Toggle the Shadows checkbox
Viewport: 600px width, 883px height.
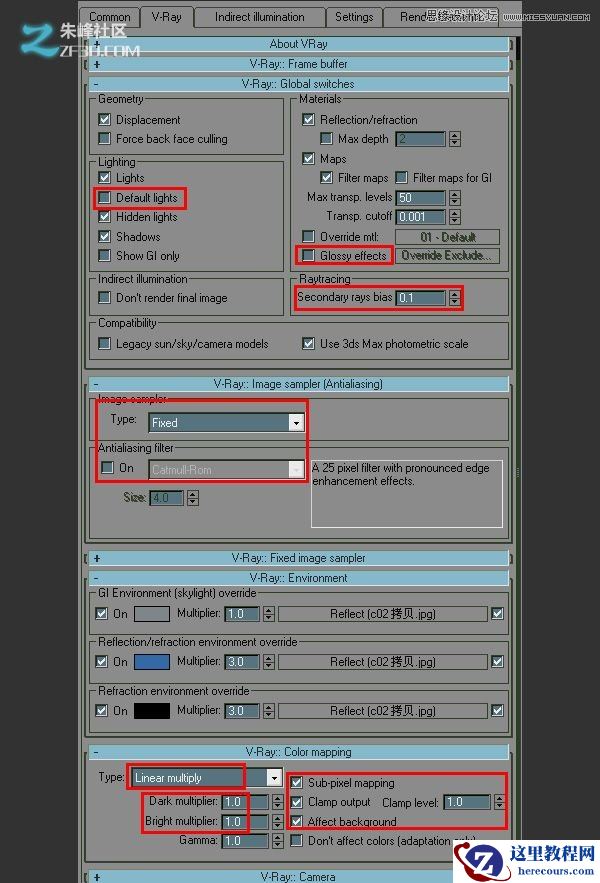tap(104, 237)
